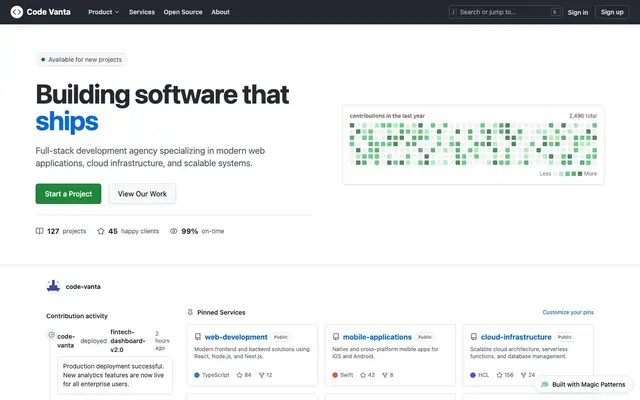The height and width of the screenshot is (400, 640).
Task: Click the 2 hours ago timestamp
Action: 162,341
